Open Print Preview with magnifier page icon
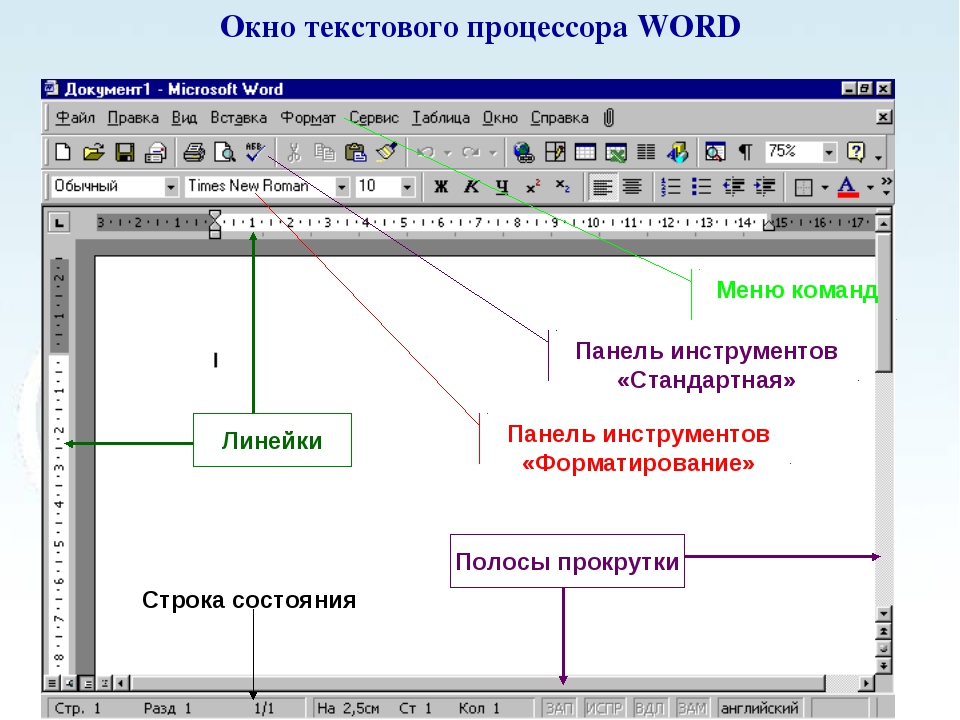Screen dimensions: 960x720 [225, 151]
